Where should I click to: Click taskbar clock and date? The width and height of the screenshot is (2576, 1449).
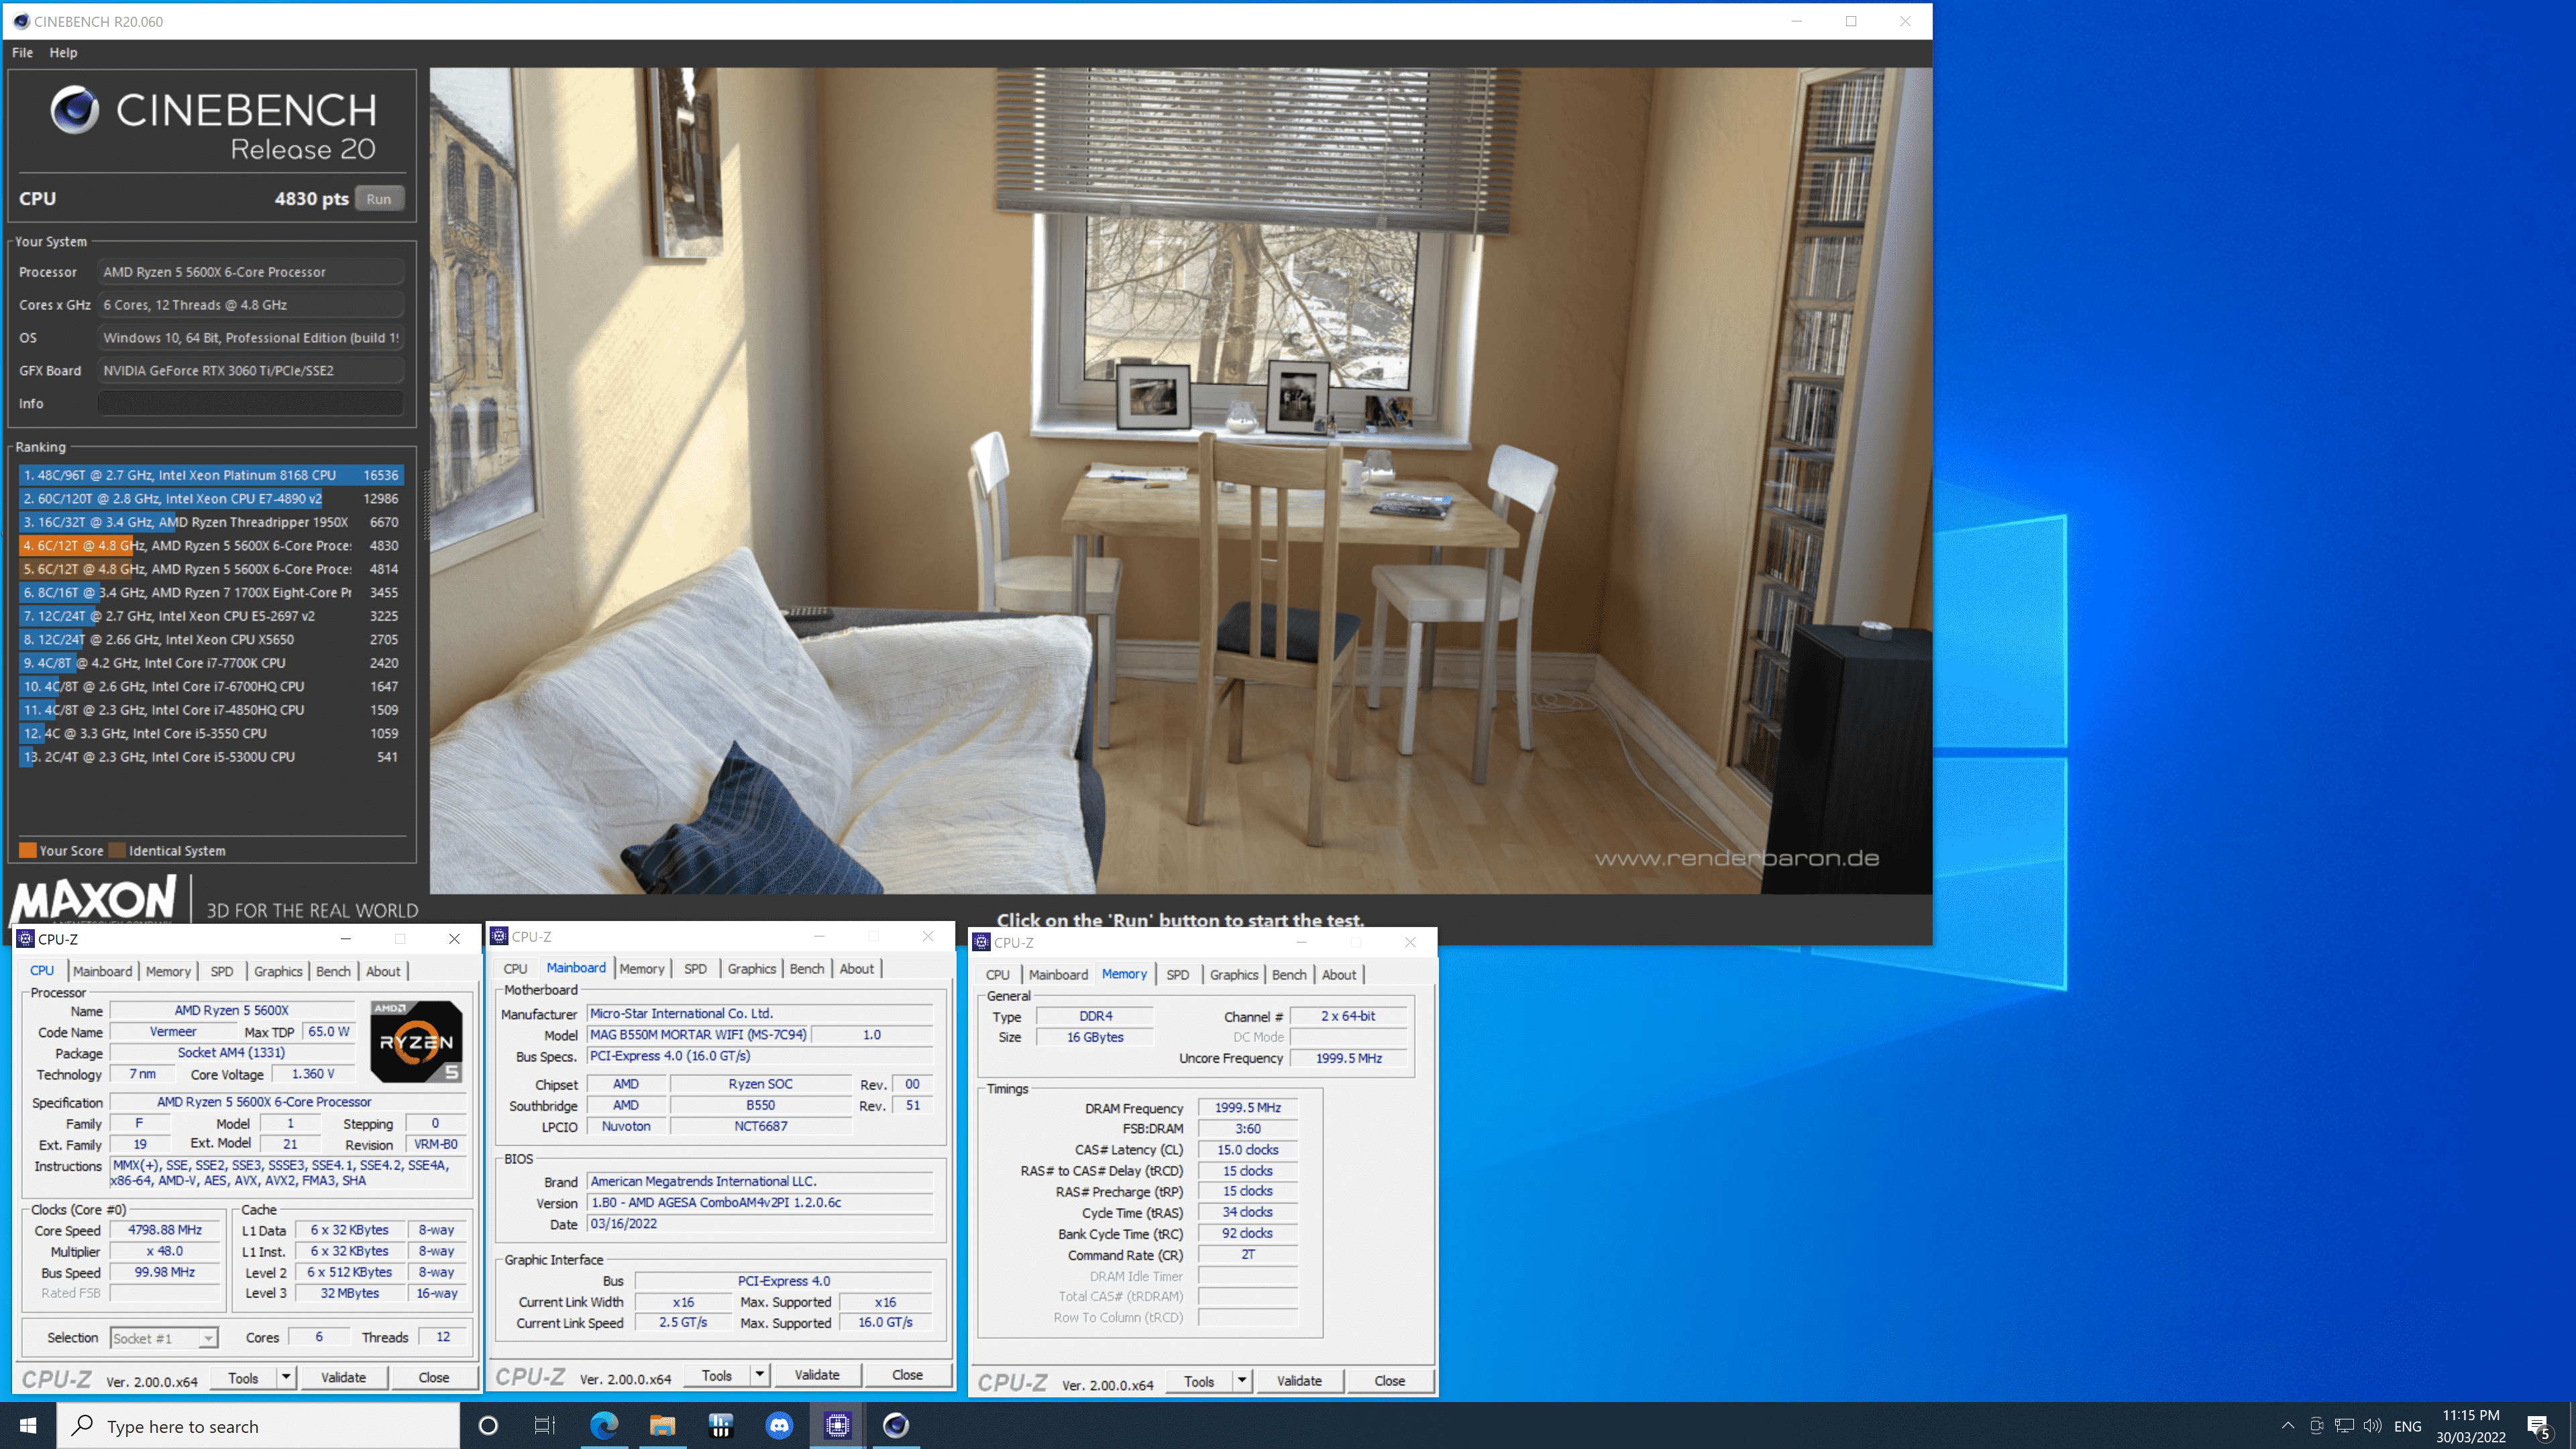[2470, 1426]
